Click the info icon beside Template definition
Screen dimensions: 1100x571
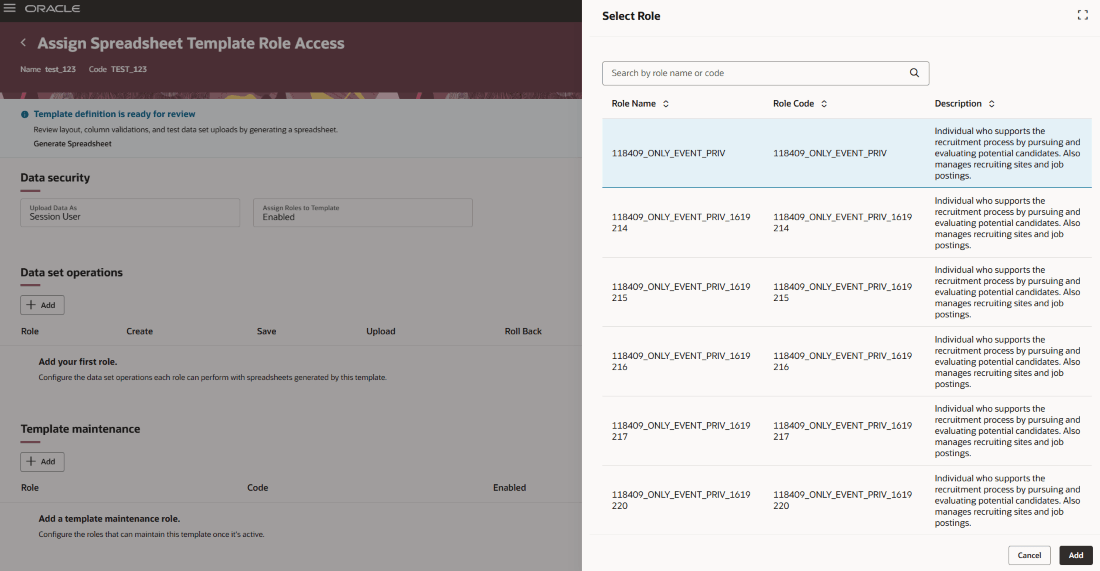point(25,115)
